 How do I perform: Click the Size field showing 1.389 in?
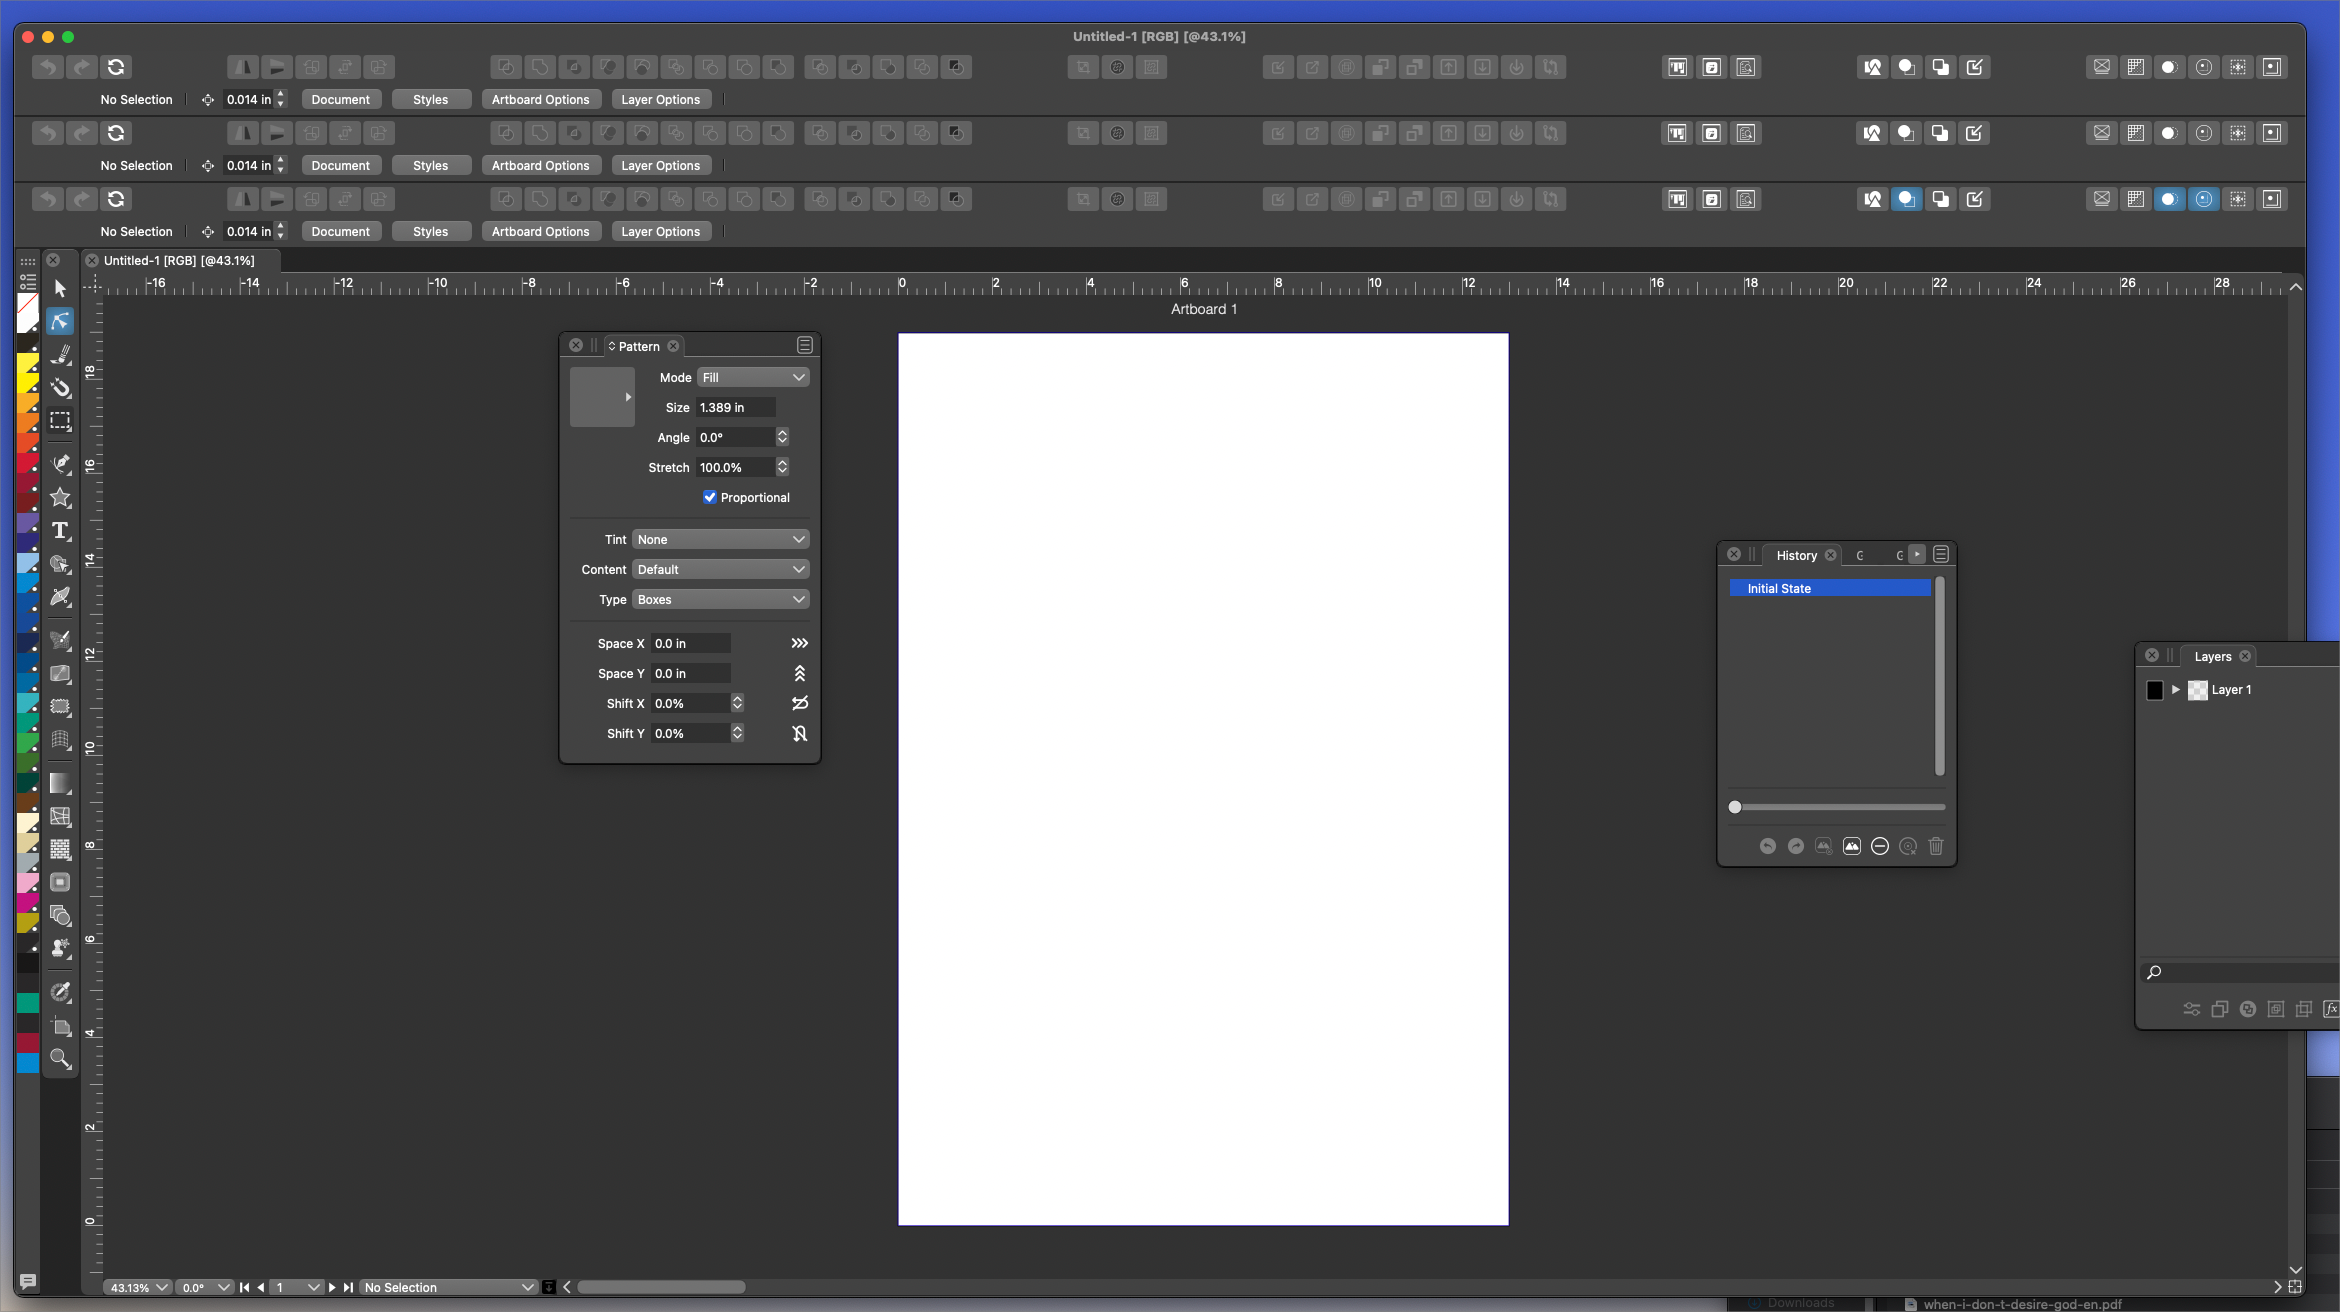(x=735, y=407)
